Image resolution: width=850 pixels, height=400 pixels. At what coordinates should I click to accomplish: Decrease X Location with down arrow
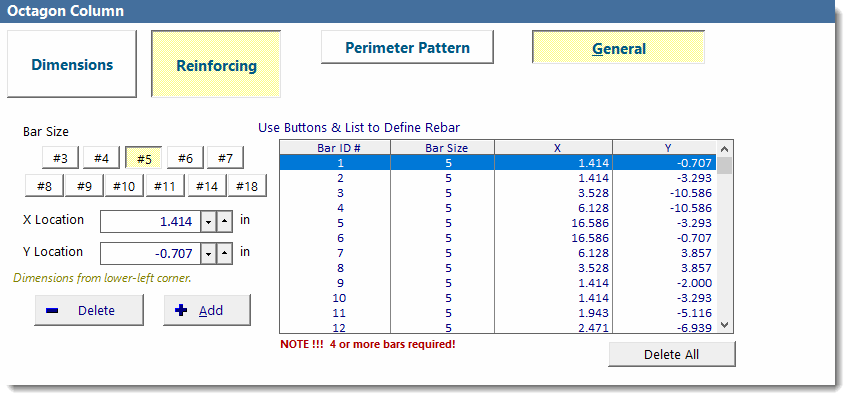point(208,221)
